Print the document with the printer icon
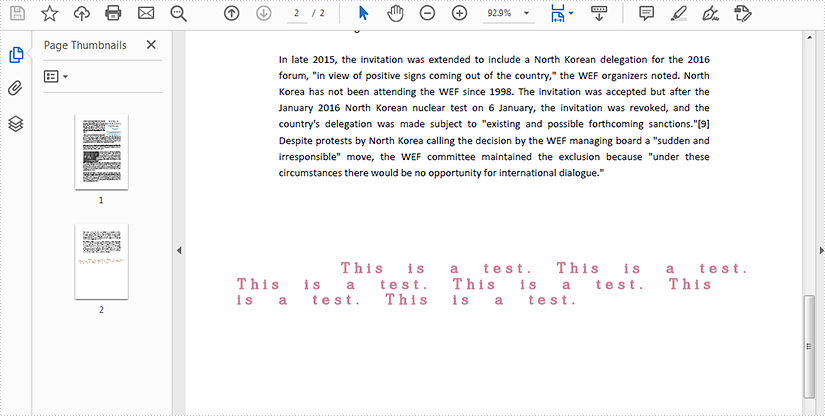The width and height of the screenshot is (825, 416). coord(113,13)
